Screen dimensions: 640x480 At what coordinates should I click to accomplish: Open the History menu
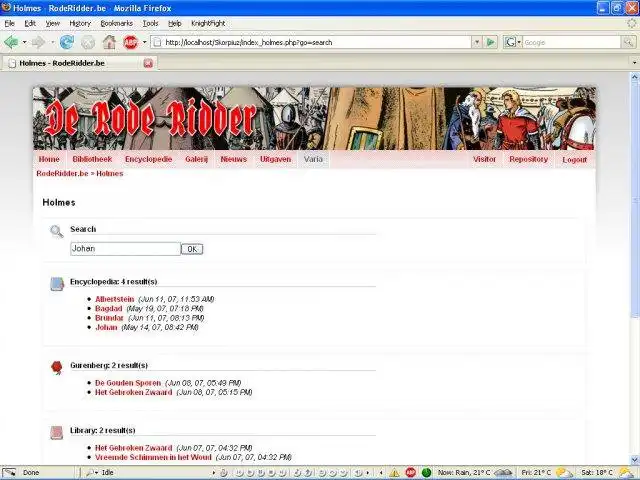coord(80,23)
